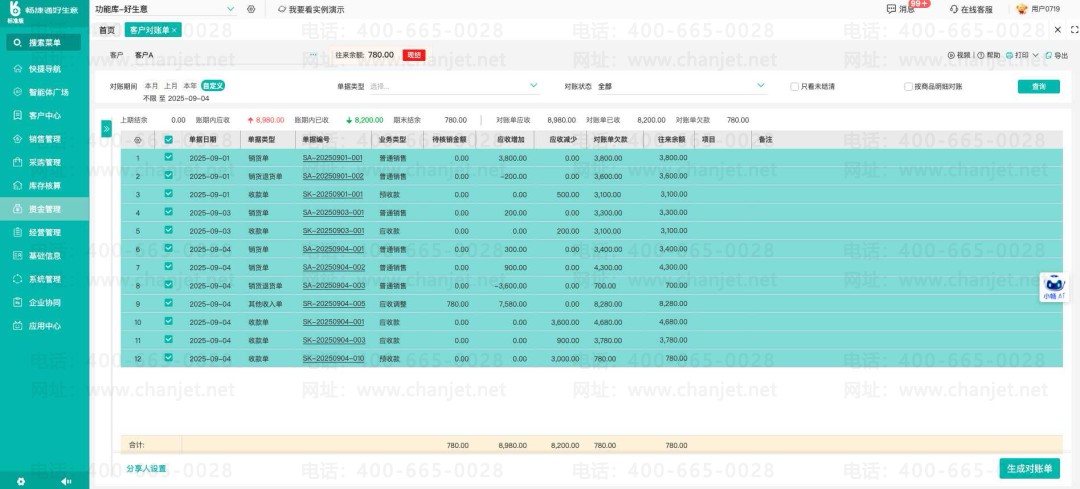Viewport: 1080px width, 489px height.
Task: Collapse the sidebar with bottom arrow icon
Action: click(66, 481)
